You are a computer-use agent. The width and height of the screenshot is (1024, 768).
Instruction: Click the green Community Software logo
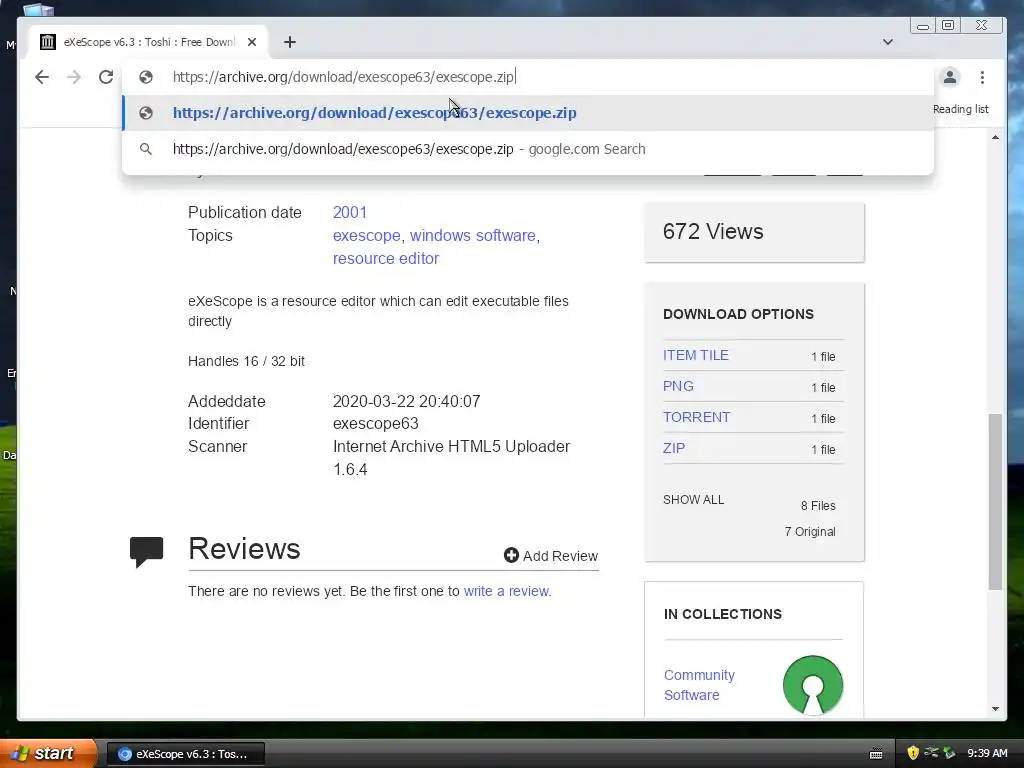pos(812,685)
